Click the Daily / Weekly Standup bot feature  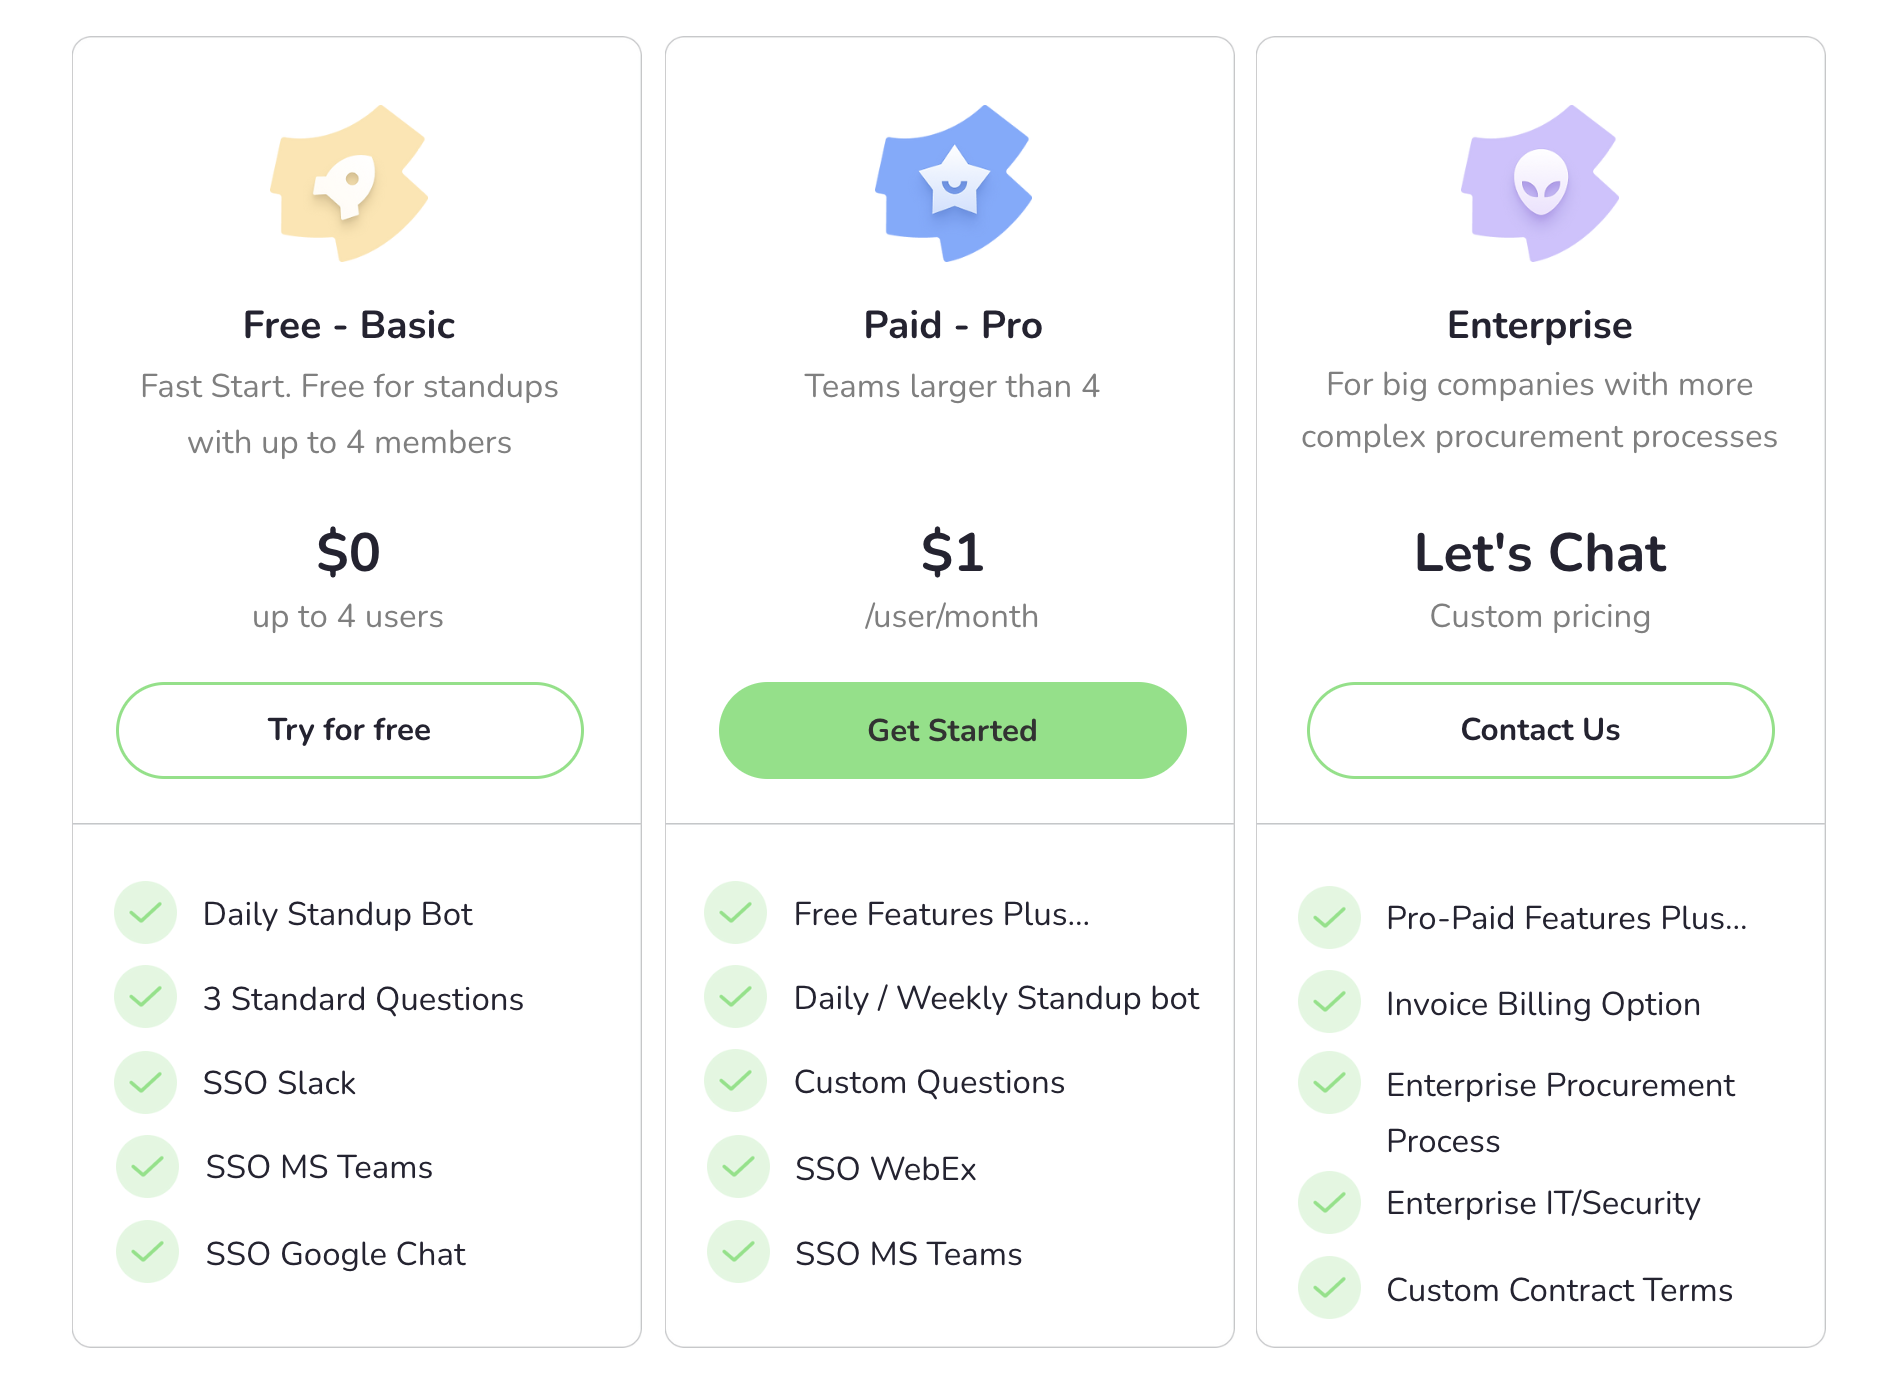(996, 998)
